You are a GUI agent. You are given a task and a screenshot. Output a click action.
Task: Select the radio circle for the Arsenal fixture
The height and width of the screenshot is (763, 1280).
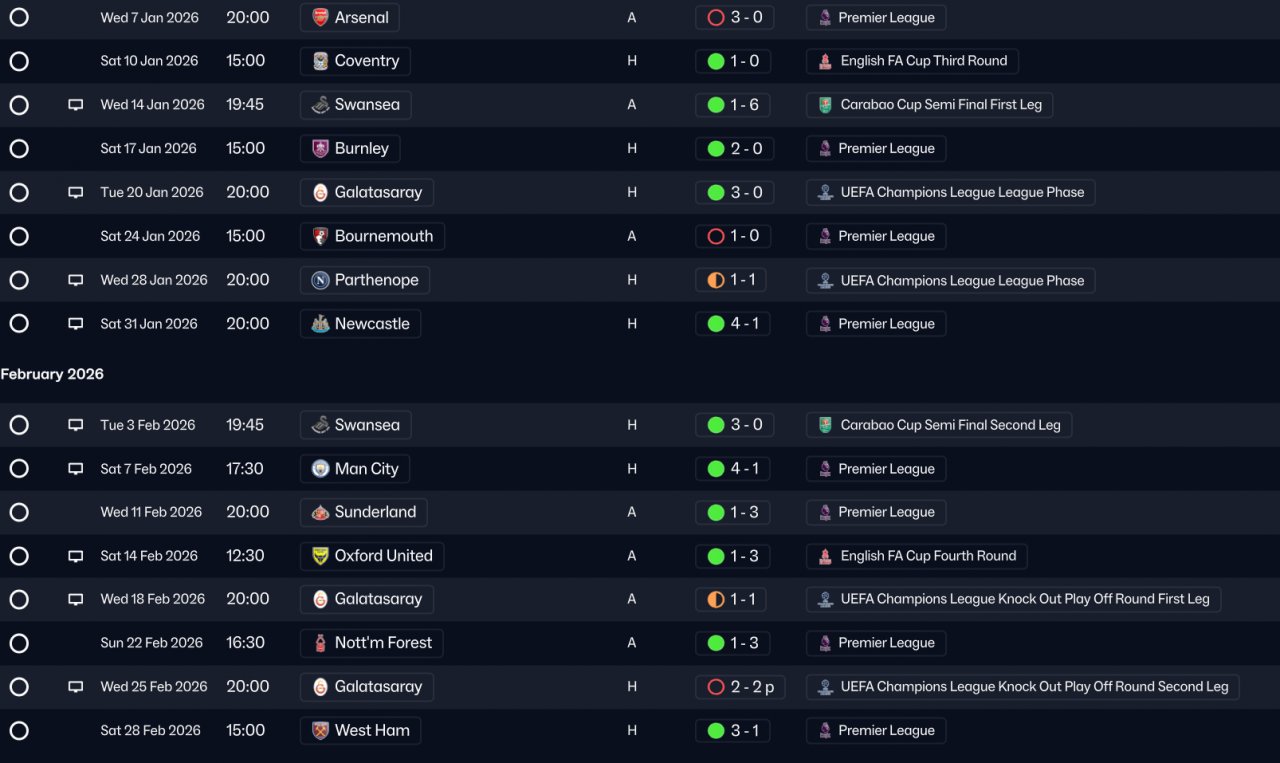tap(19, 17)
